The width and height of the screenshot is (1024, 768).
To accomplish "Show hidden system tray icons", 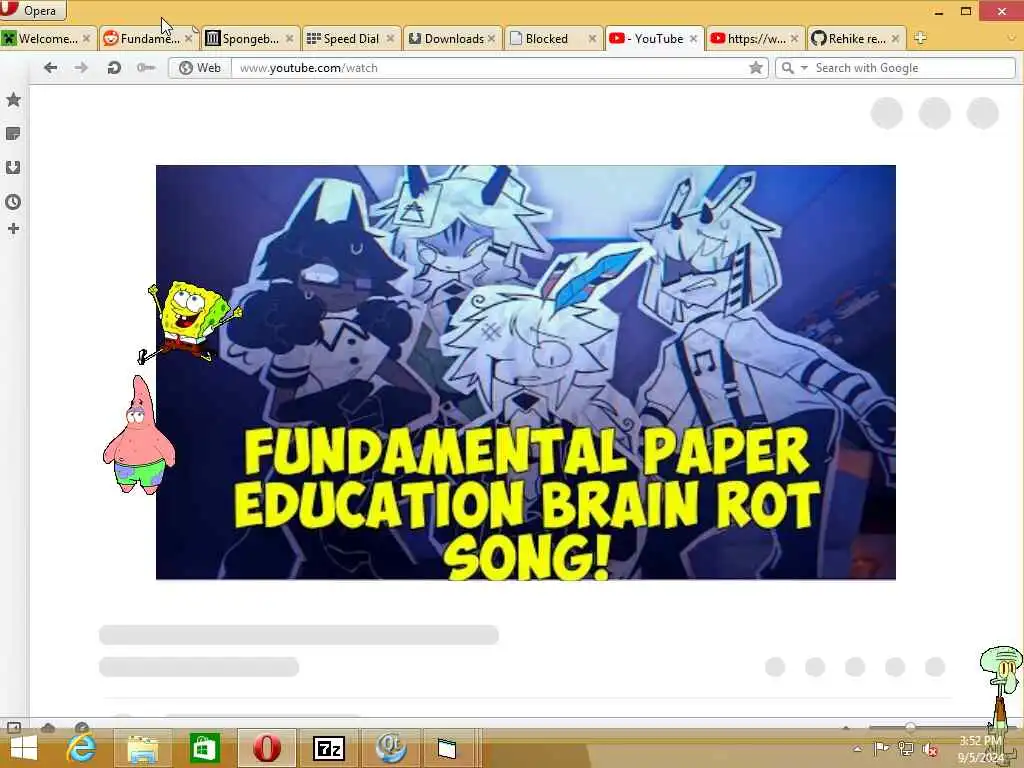I will [857, 749].
